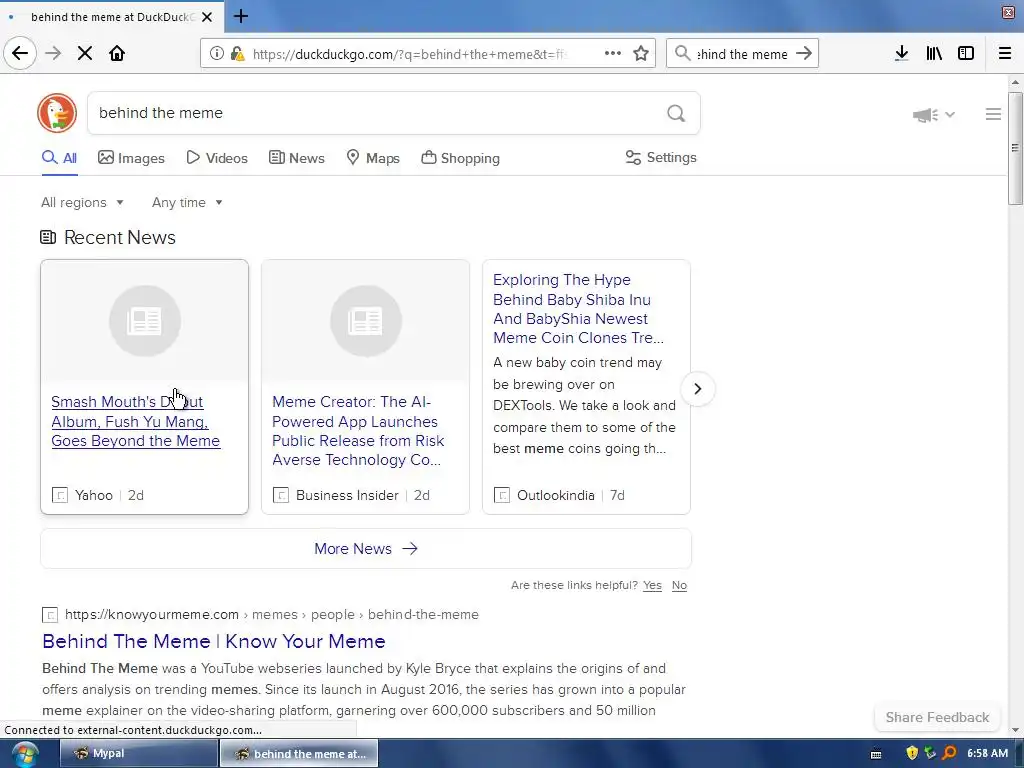
Task: Click the Recent News heading
Action: 120,237
